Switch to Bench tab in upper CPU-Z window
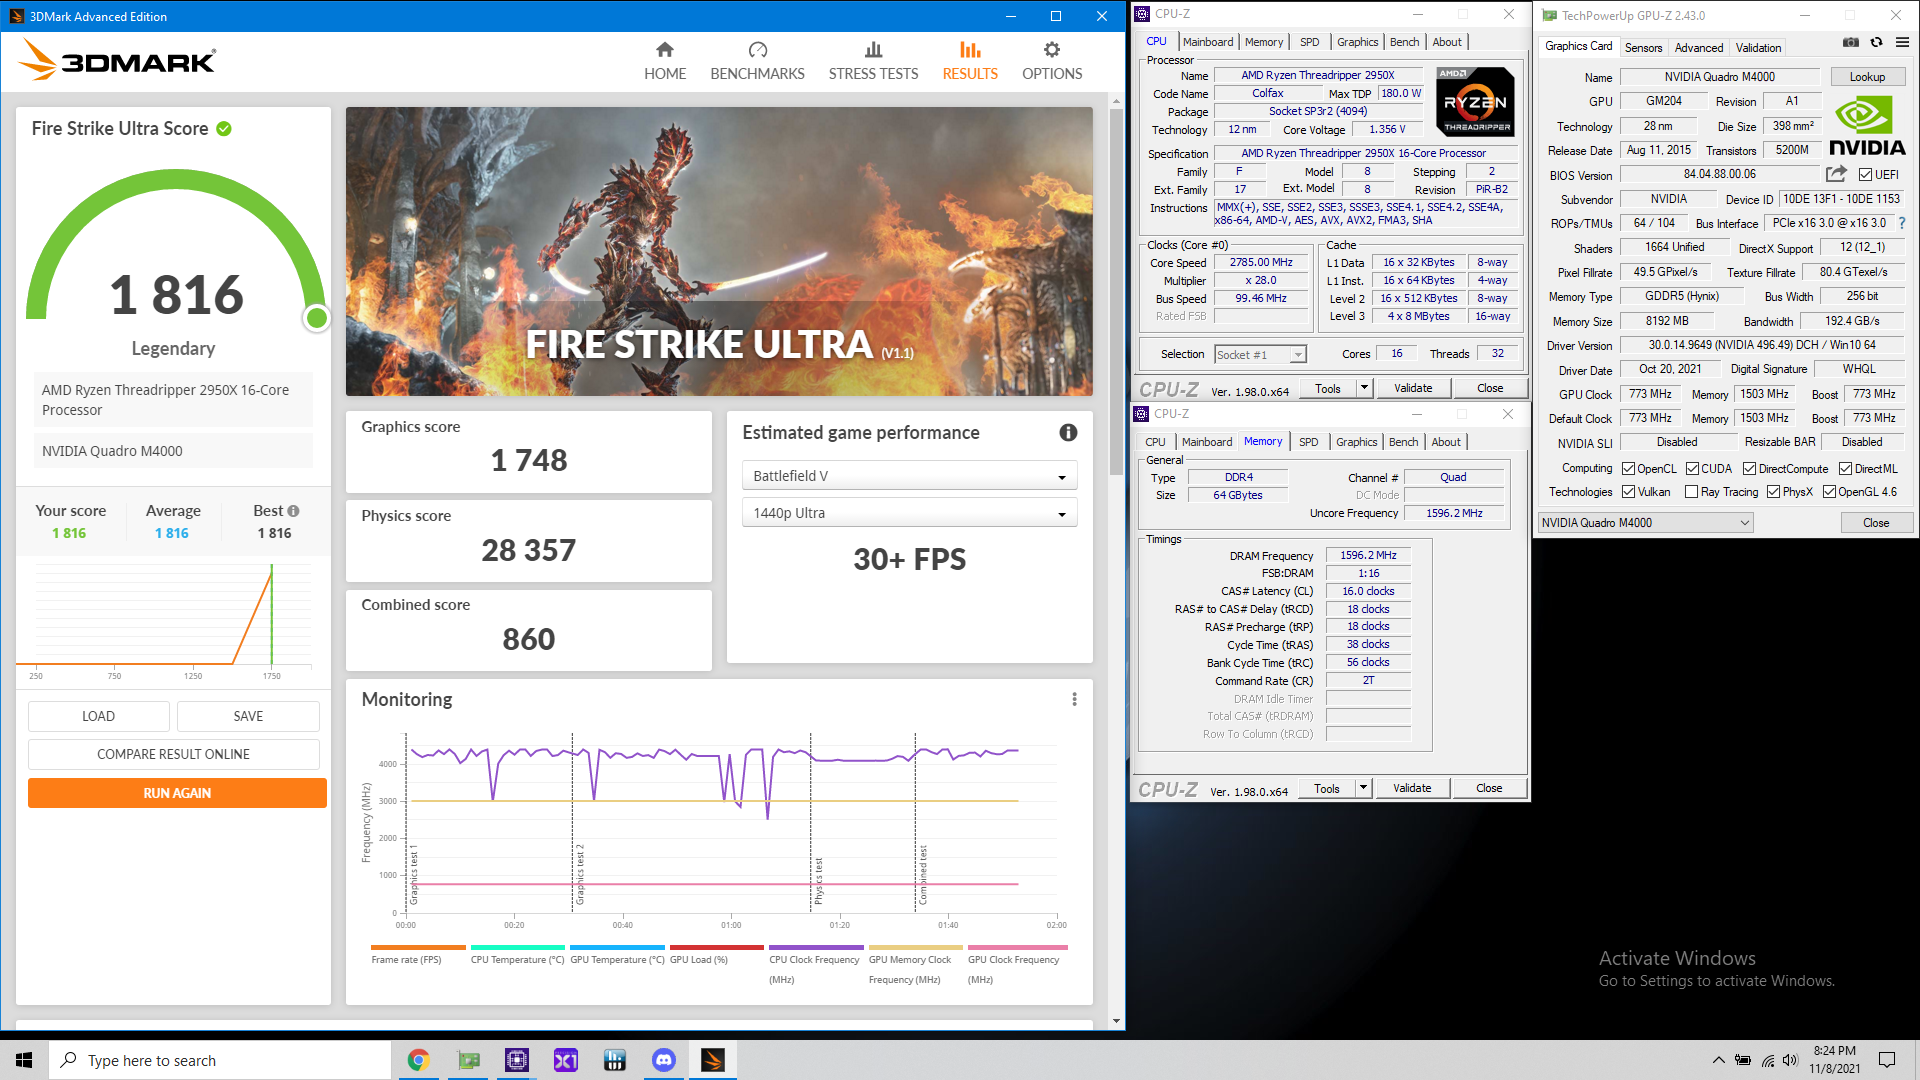The height and width of the screenshot is (1080, 1920). [1404, 42]
